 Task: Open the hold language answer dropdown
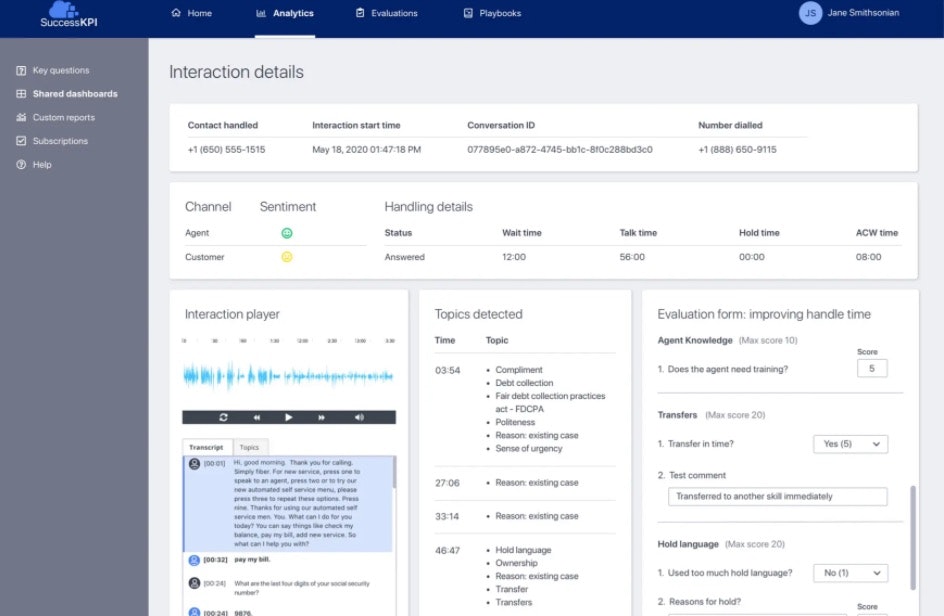pyautogui.click(x=850, y=572)
